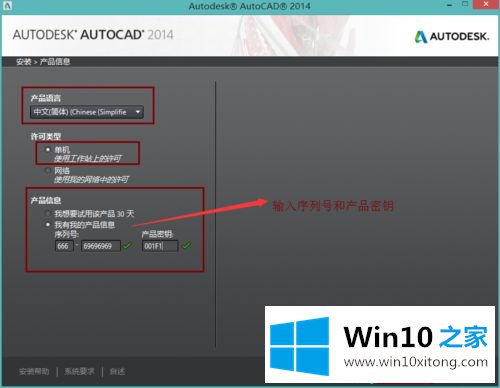Click the 使用我的网络中的许可 description text
Screen dimensions: 500x388
[x=91, y=180]
